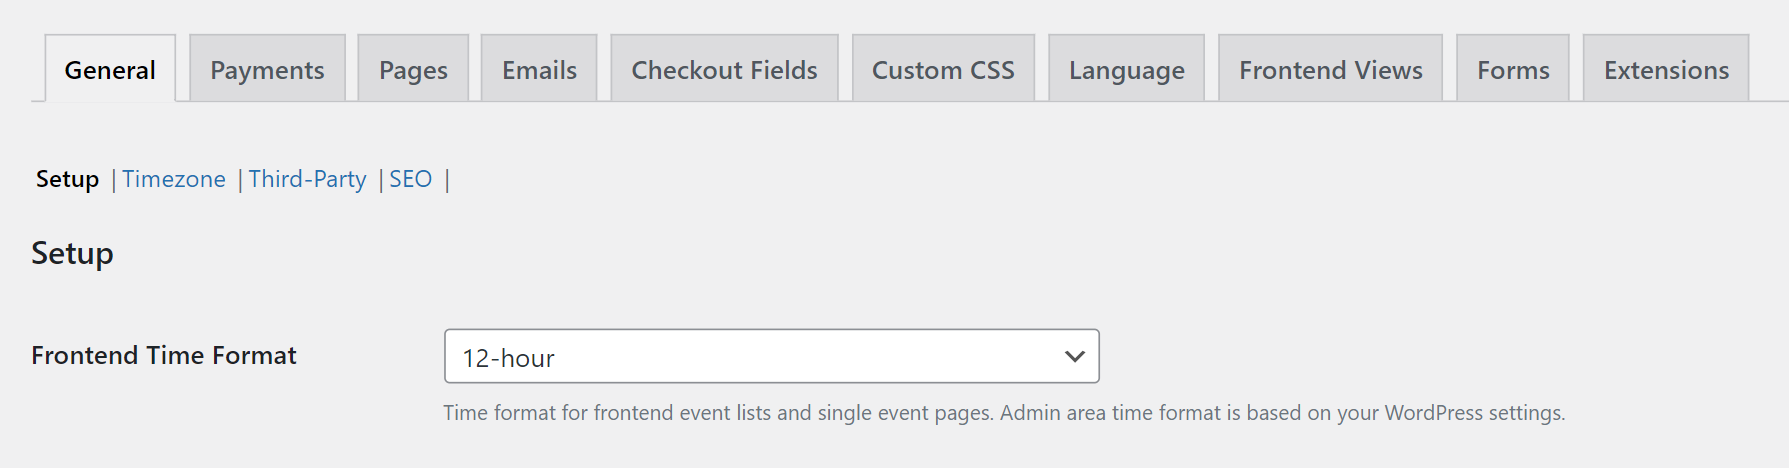Click the chevron arrow on time format select

(1075, 356)
